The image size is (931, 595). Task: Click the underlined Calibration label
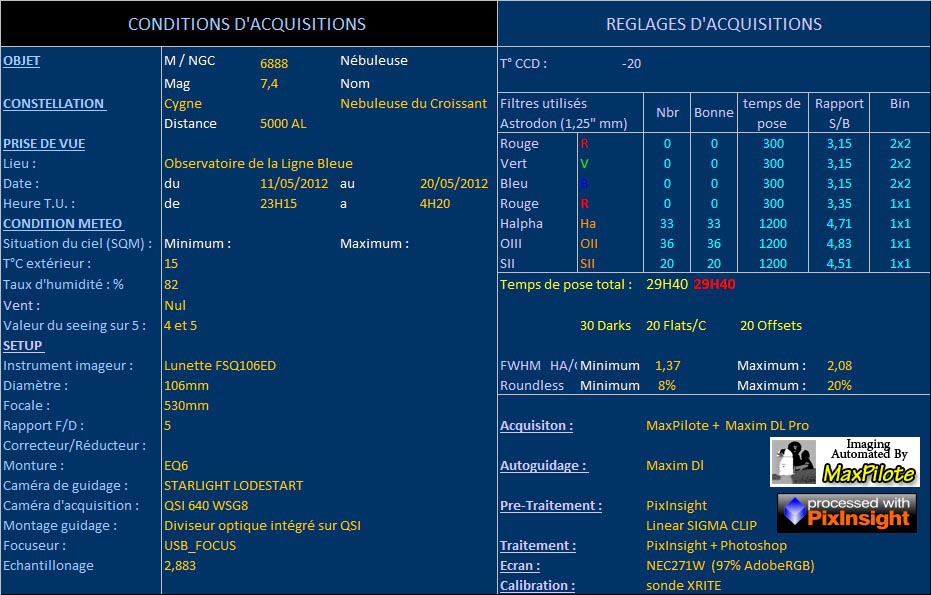click(x=537, y=586)
